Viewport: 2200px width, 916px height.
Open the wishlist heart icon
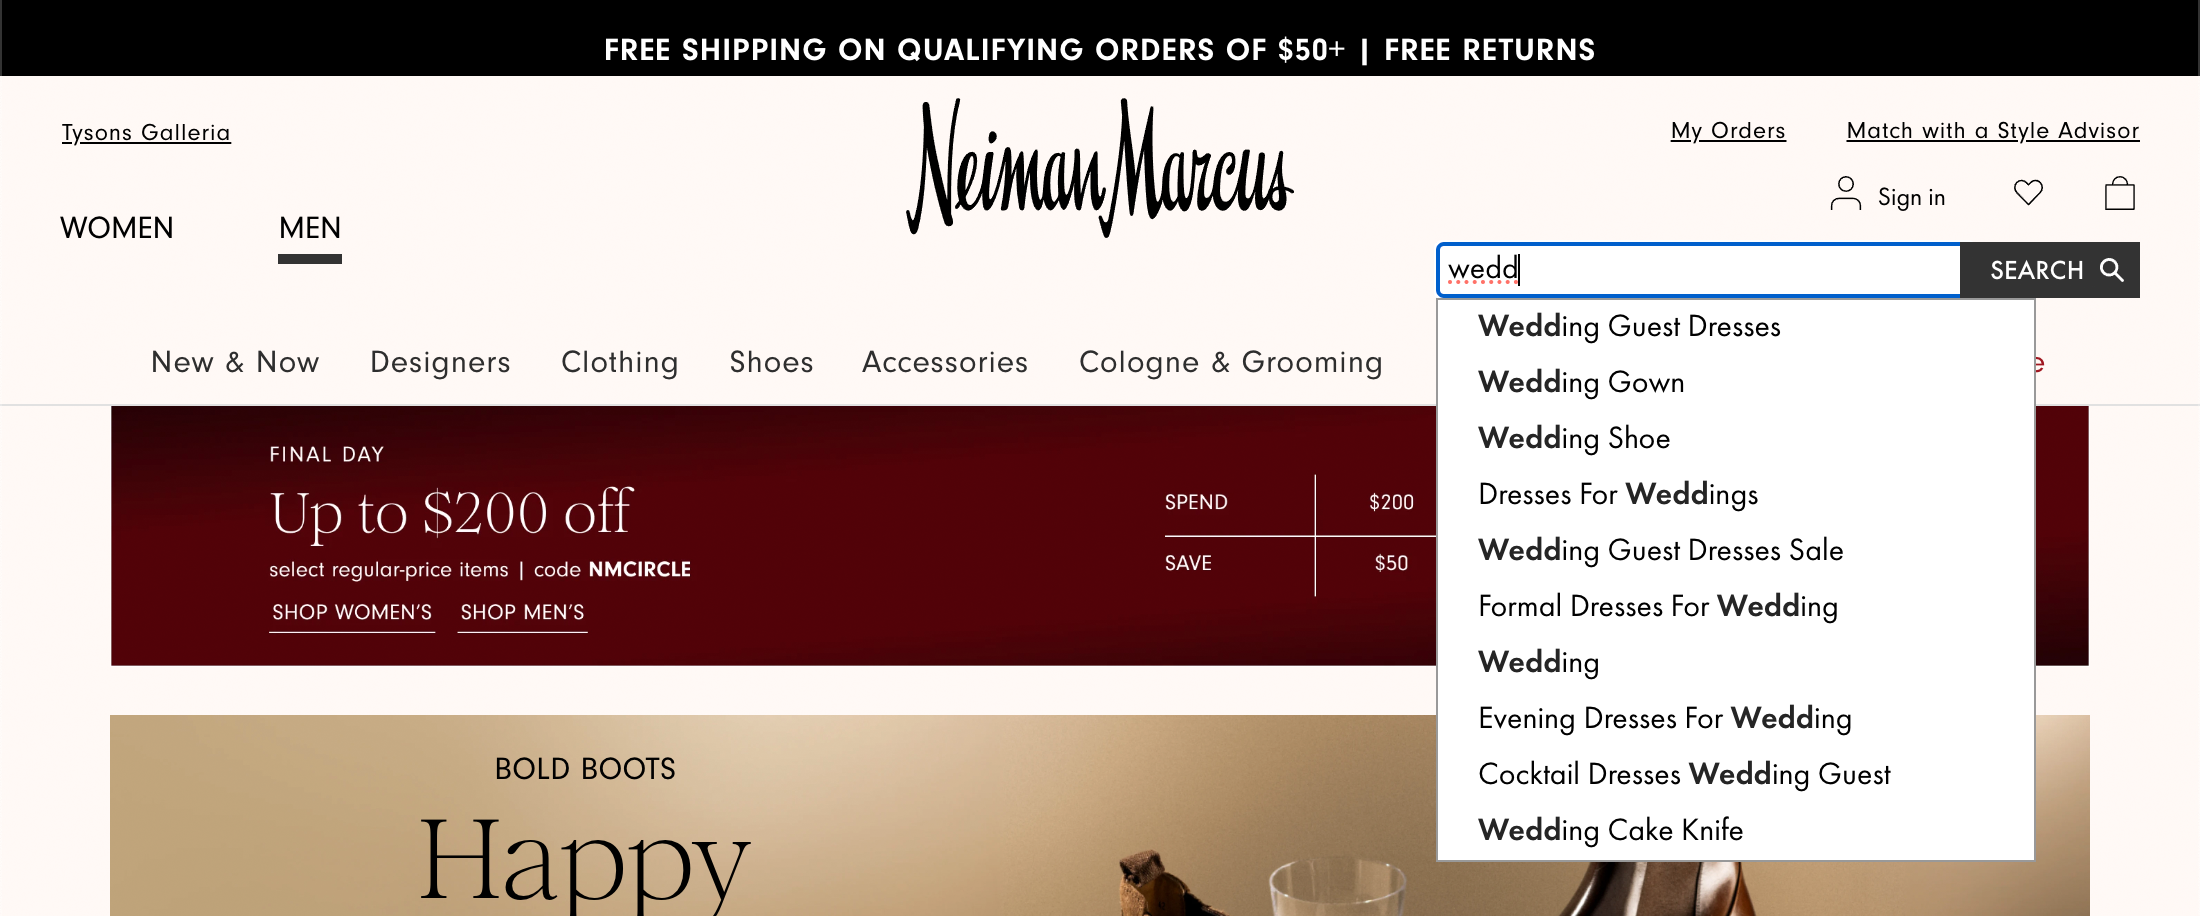[2028, 193]
